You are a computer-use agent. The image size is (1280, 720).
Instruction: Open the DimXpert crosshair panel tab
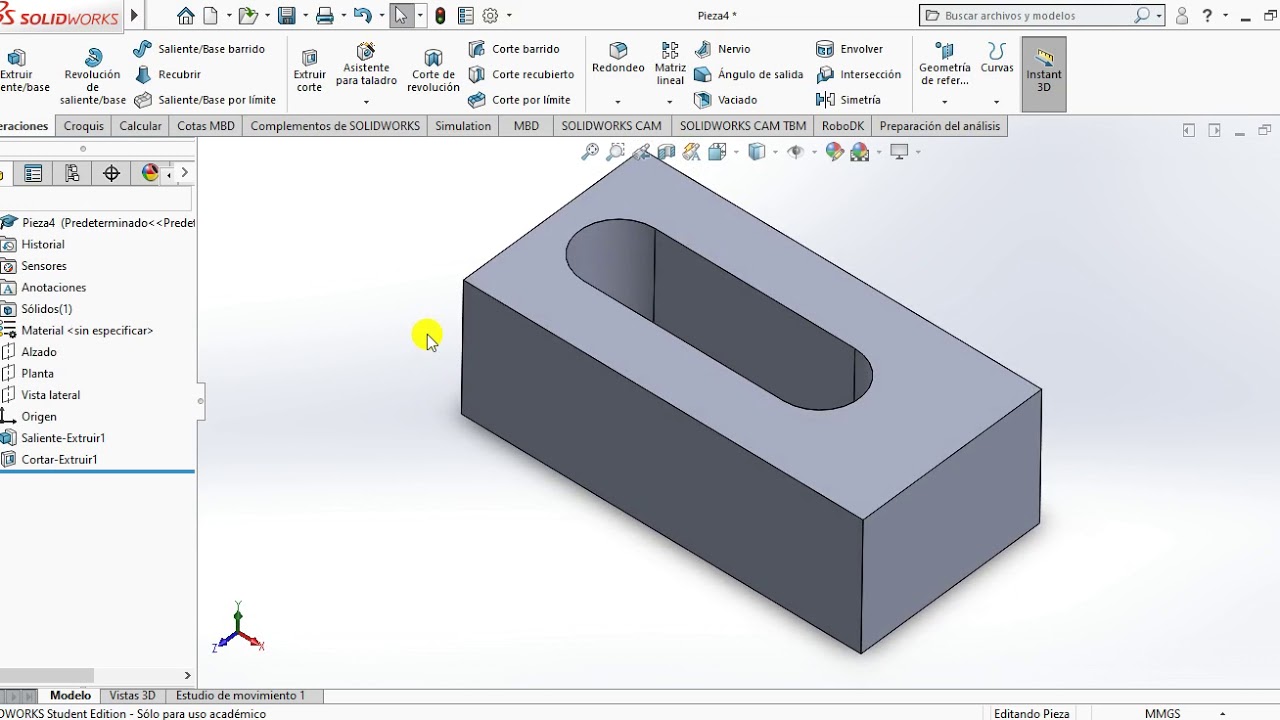click(111, 174)
